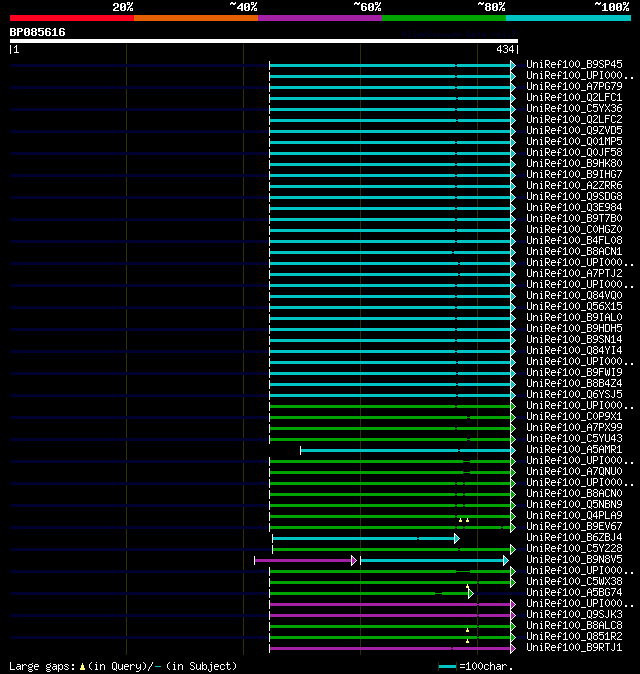Click the Large gaps legend text
The height and width of the screenshot is (674, 640).
click(x=123, y=666)
